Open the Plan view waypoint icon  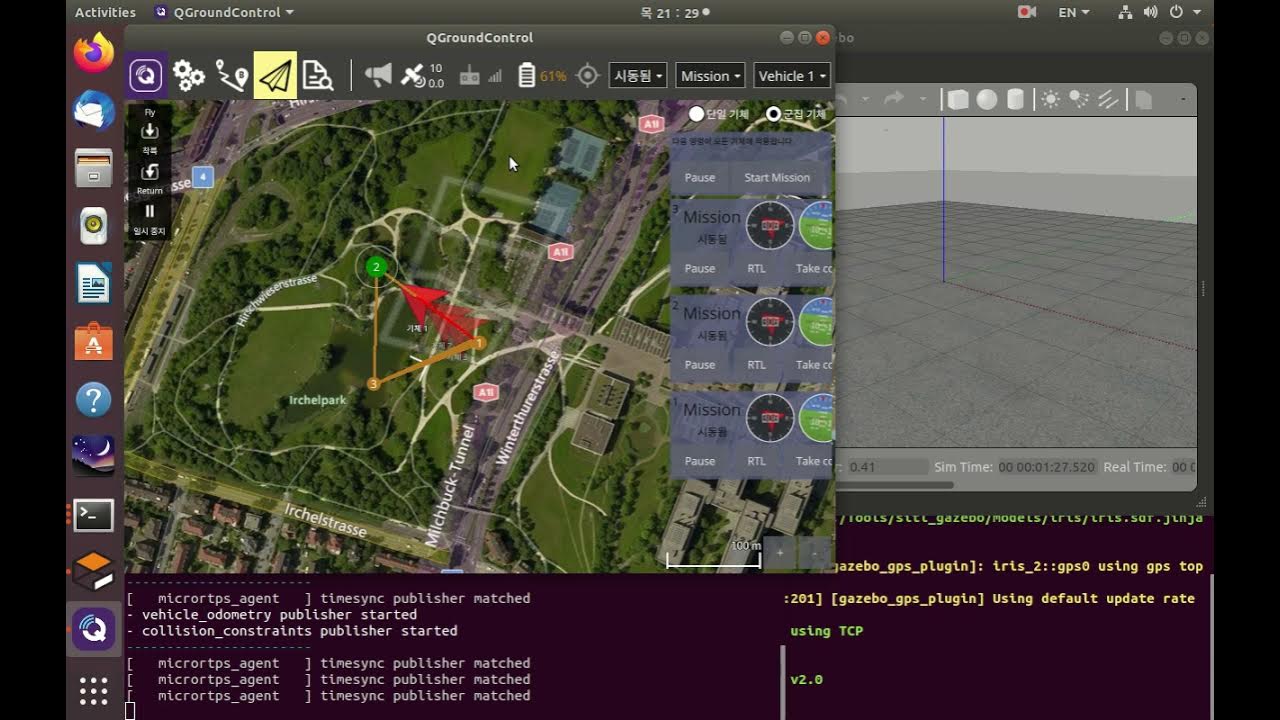[232, 75]
